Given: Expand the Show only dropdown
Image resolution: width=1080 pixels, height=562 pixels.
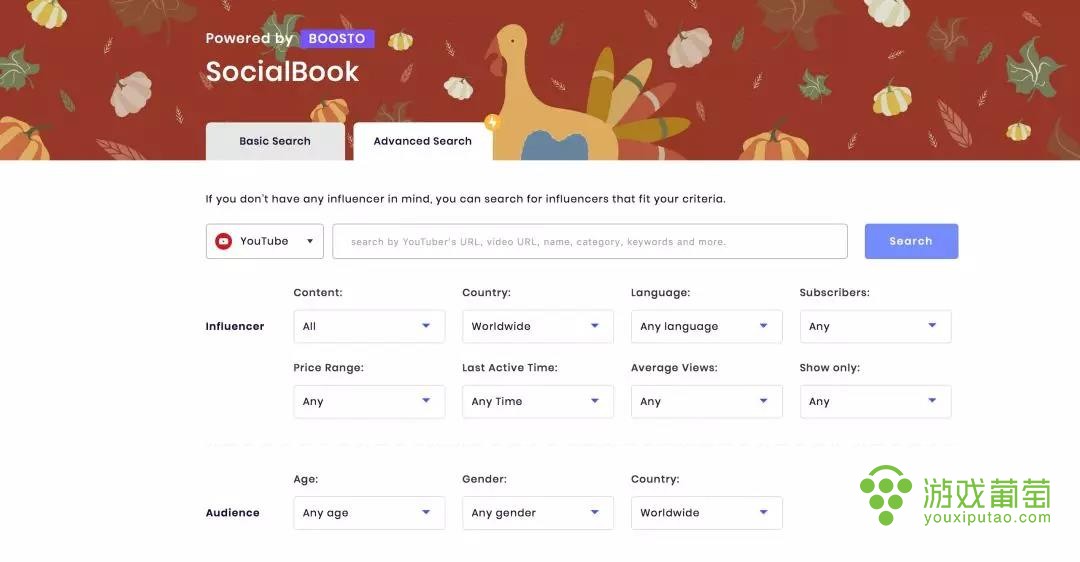Looking at the screenshot, I should coord(875,402).
